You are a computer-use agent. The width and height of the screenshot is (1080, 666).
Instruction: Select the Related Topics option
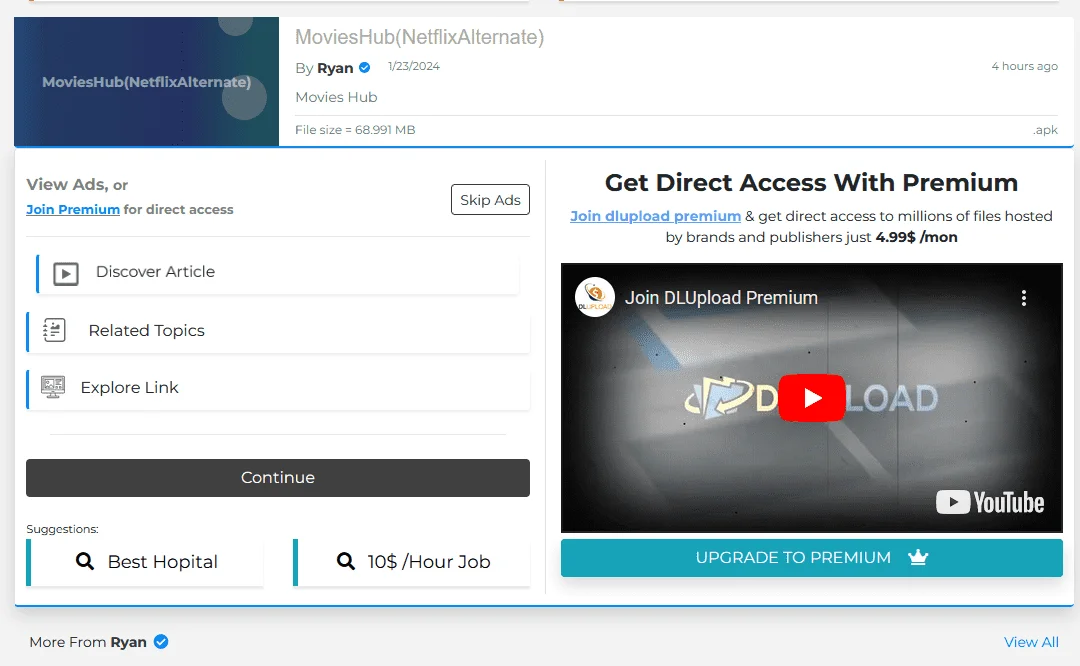click(278, 331)
